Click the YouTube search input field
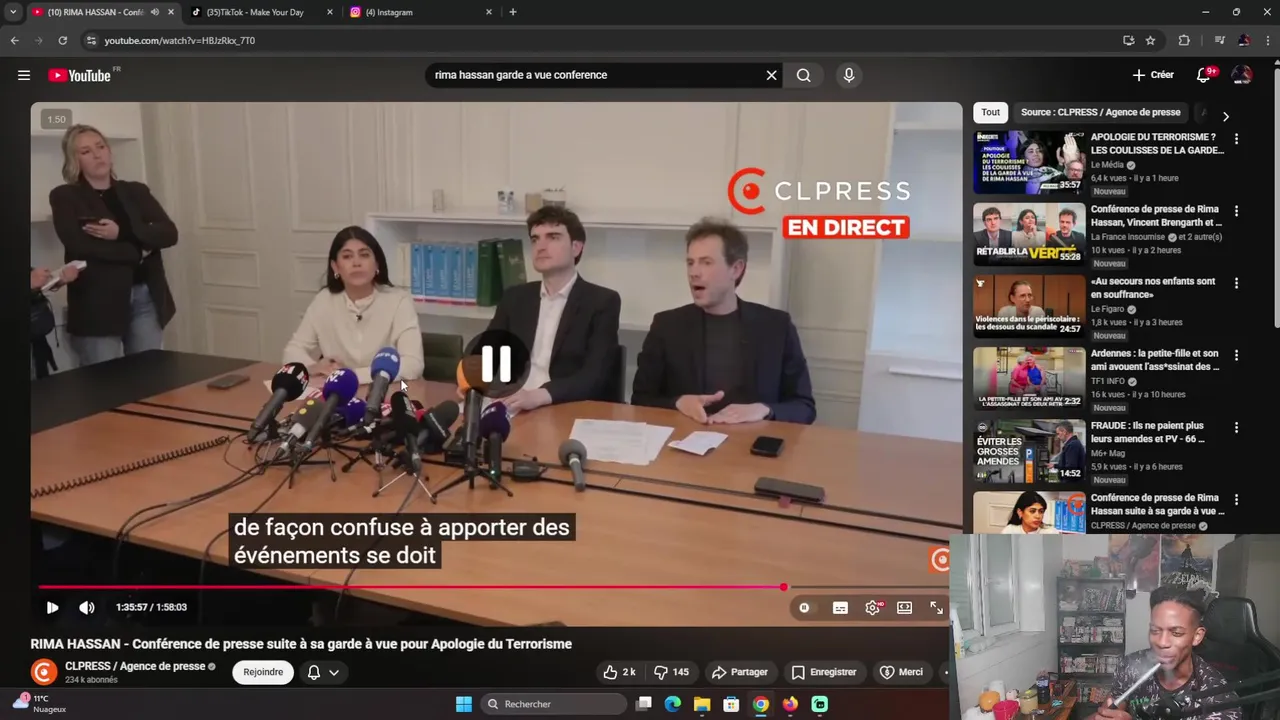 (595, 75)
